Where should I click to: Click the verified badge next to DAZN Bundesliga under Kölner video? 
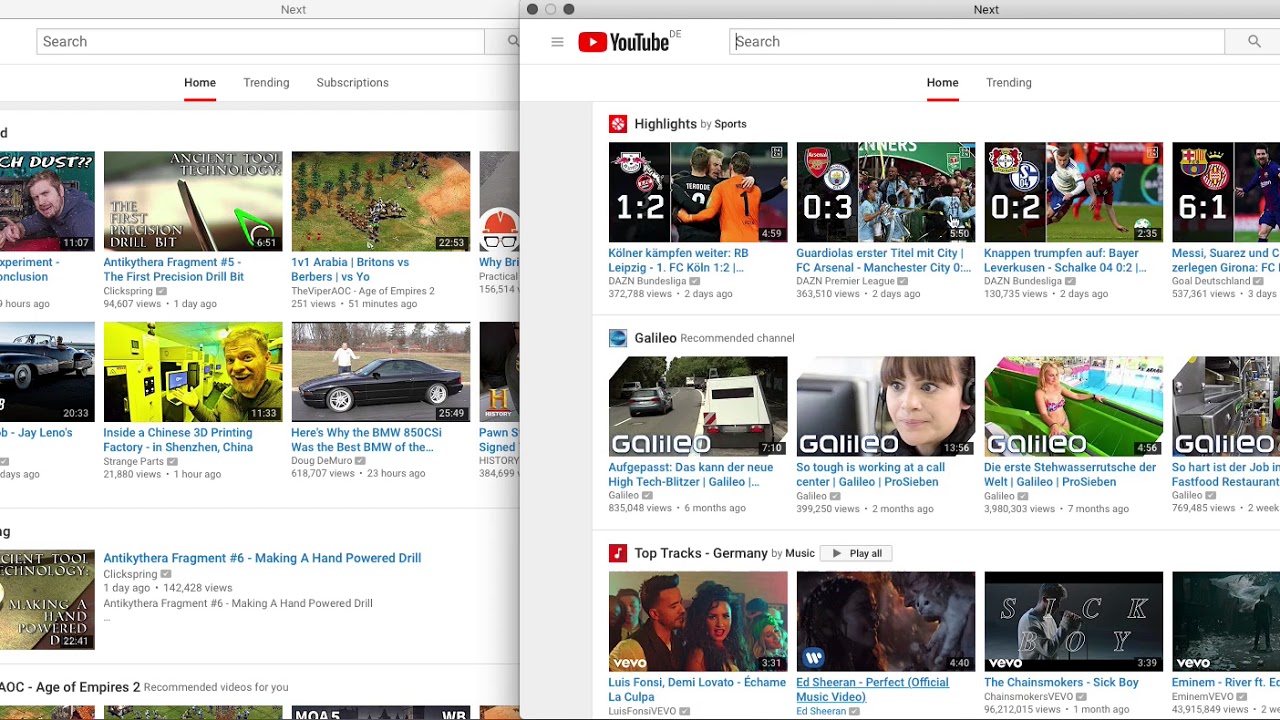(695, 282)
